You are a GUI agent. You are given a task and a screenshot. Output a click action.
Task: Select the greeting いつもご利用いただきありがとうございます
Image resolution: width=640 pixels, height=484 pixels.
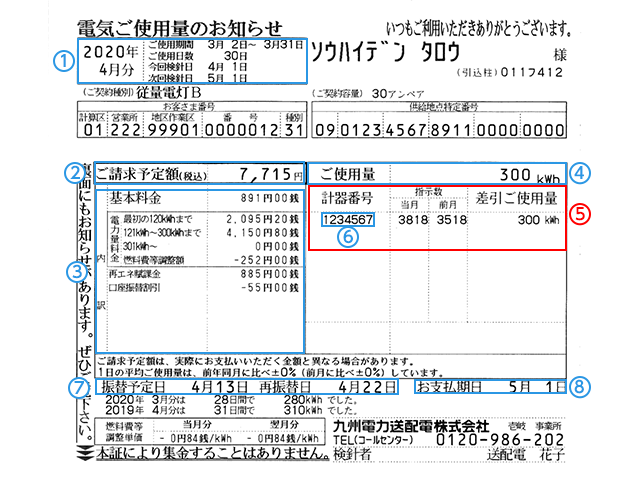478,29
